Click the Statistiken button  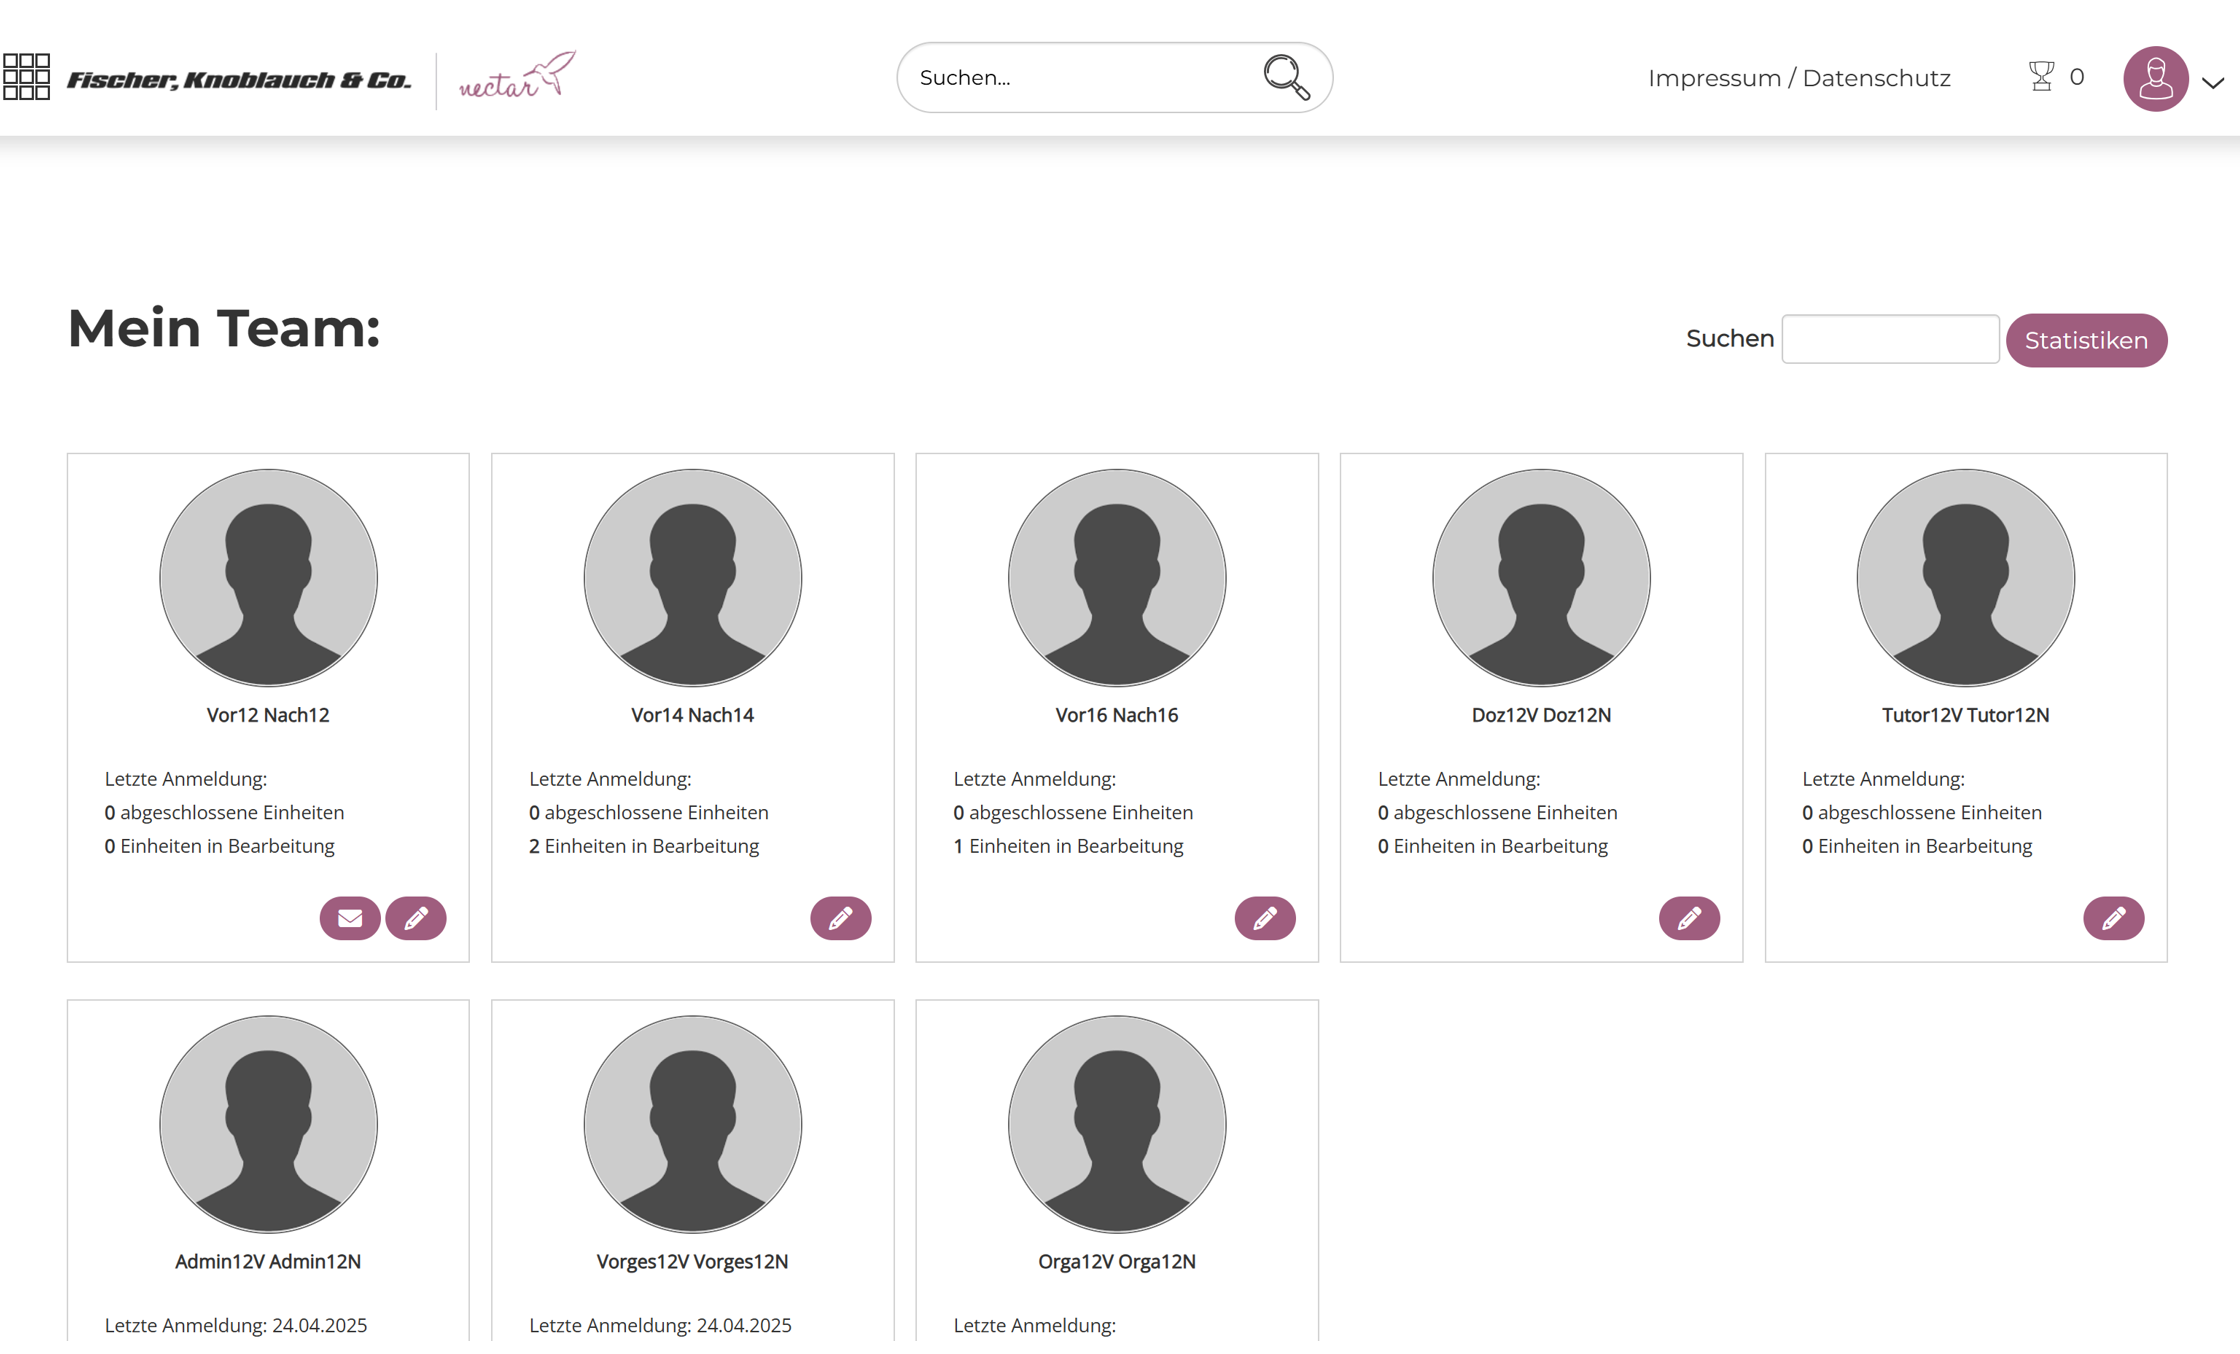(2086, 340)
